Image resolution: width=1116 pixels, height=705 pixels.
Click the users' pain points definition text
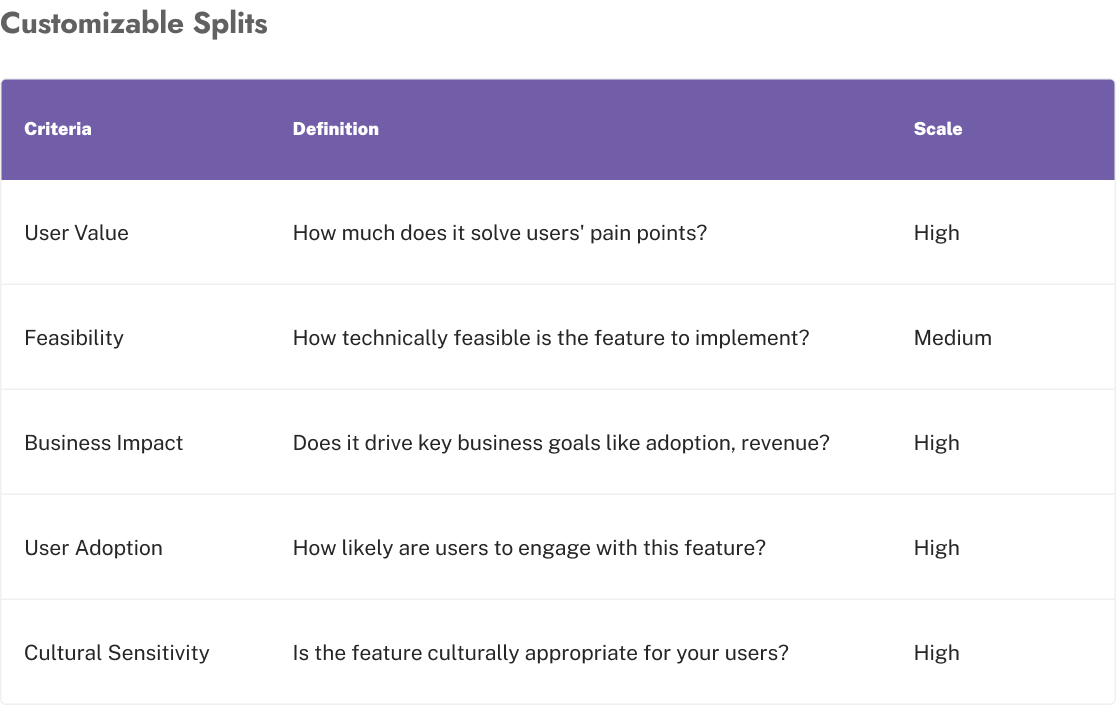point(500,233)
